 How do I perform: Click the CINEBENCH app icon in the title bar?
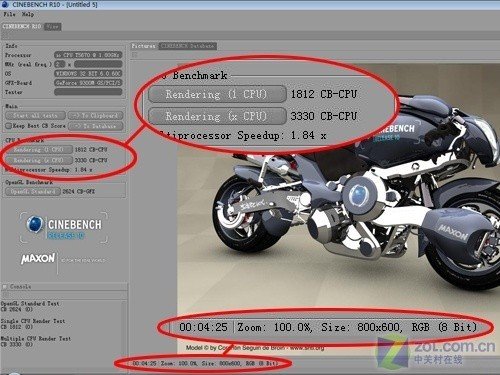coord(5,4)
